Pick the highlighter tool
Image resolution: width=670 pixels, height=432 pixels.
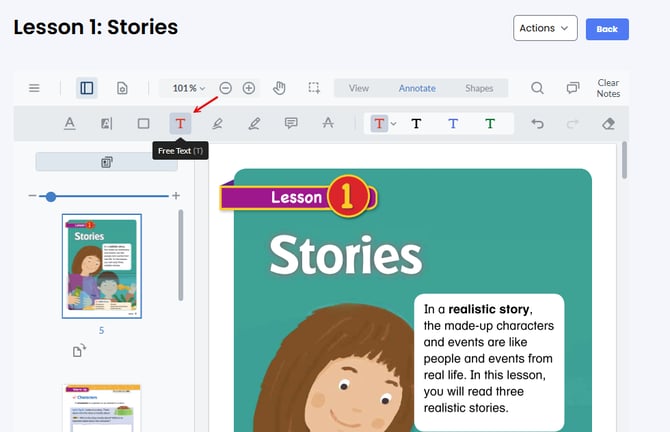[217, 124]
